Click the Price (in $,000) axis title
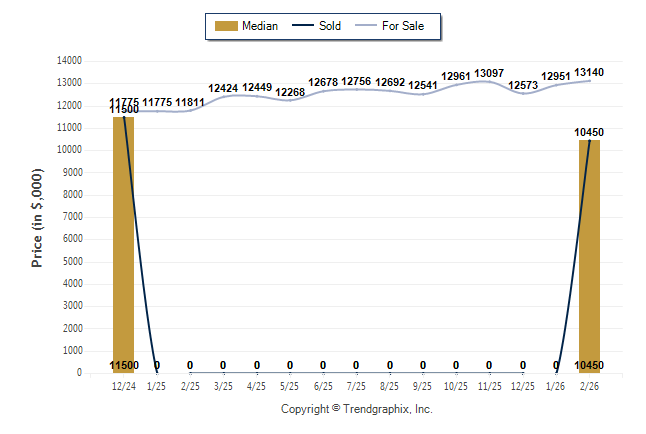 tap(37, 216)
